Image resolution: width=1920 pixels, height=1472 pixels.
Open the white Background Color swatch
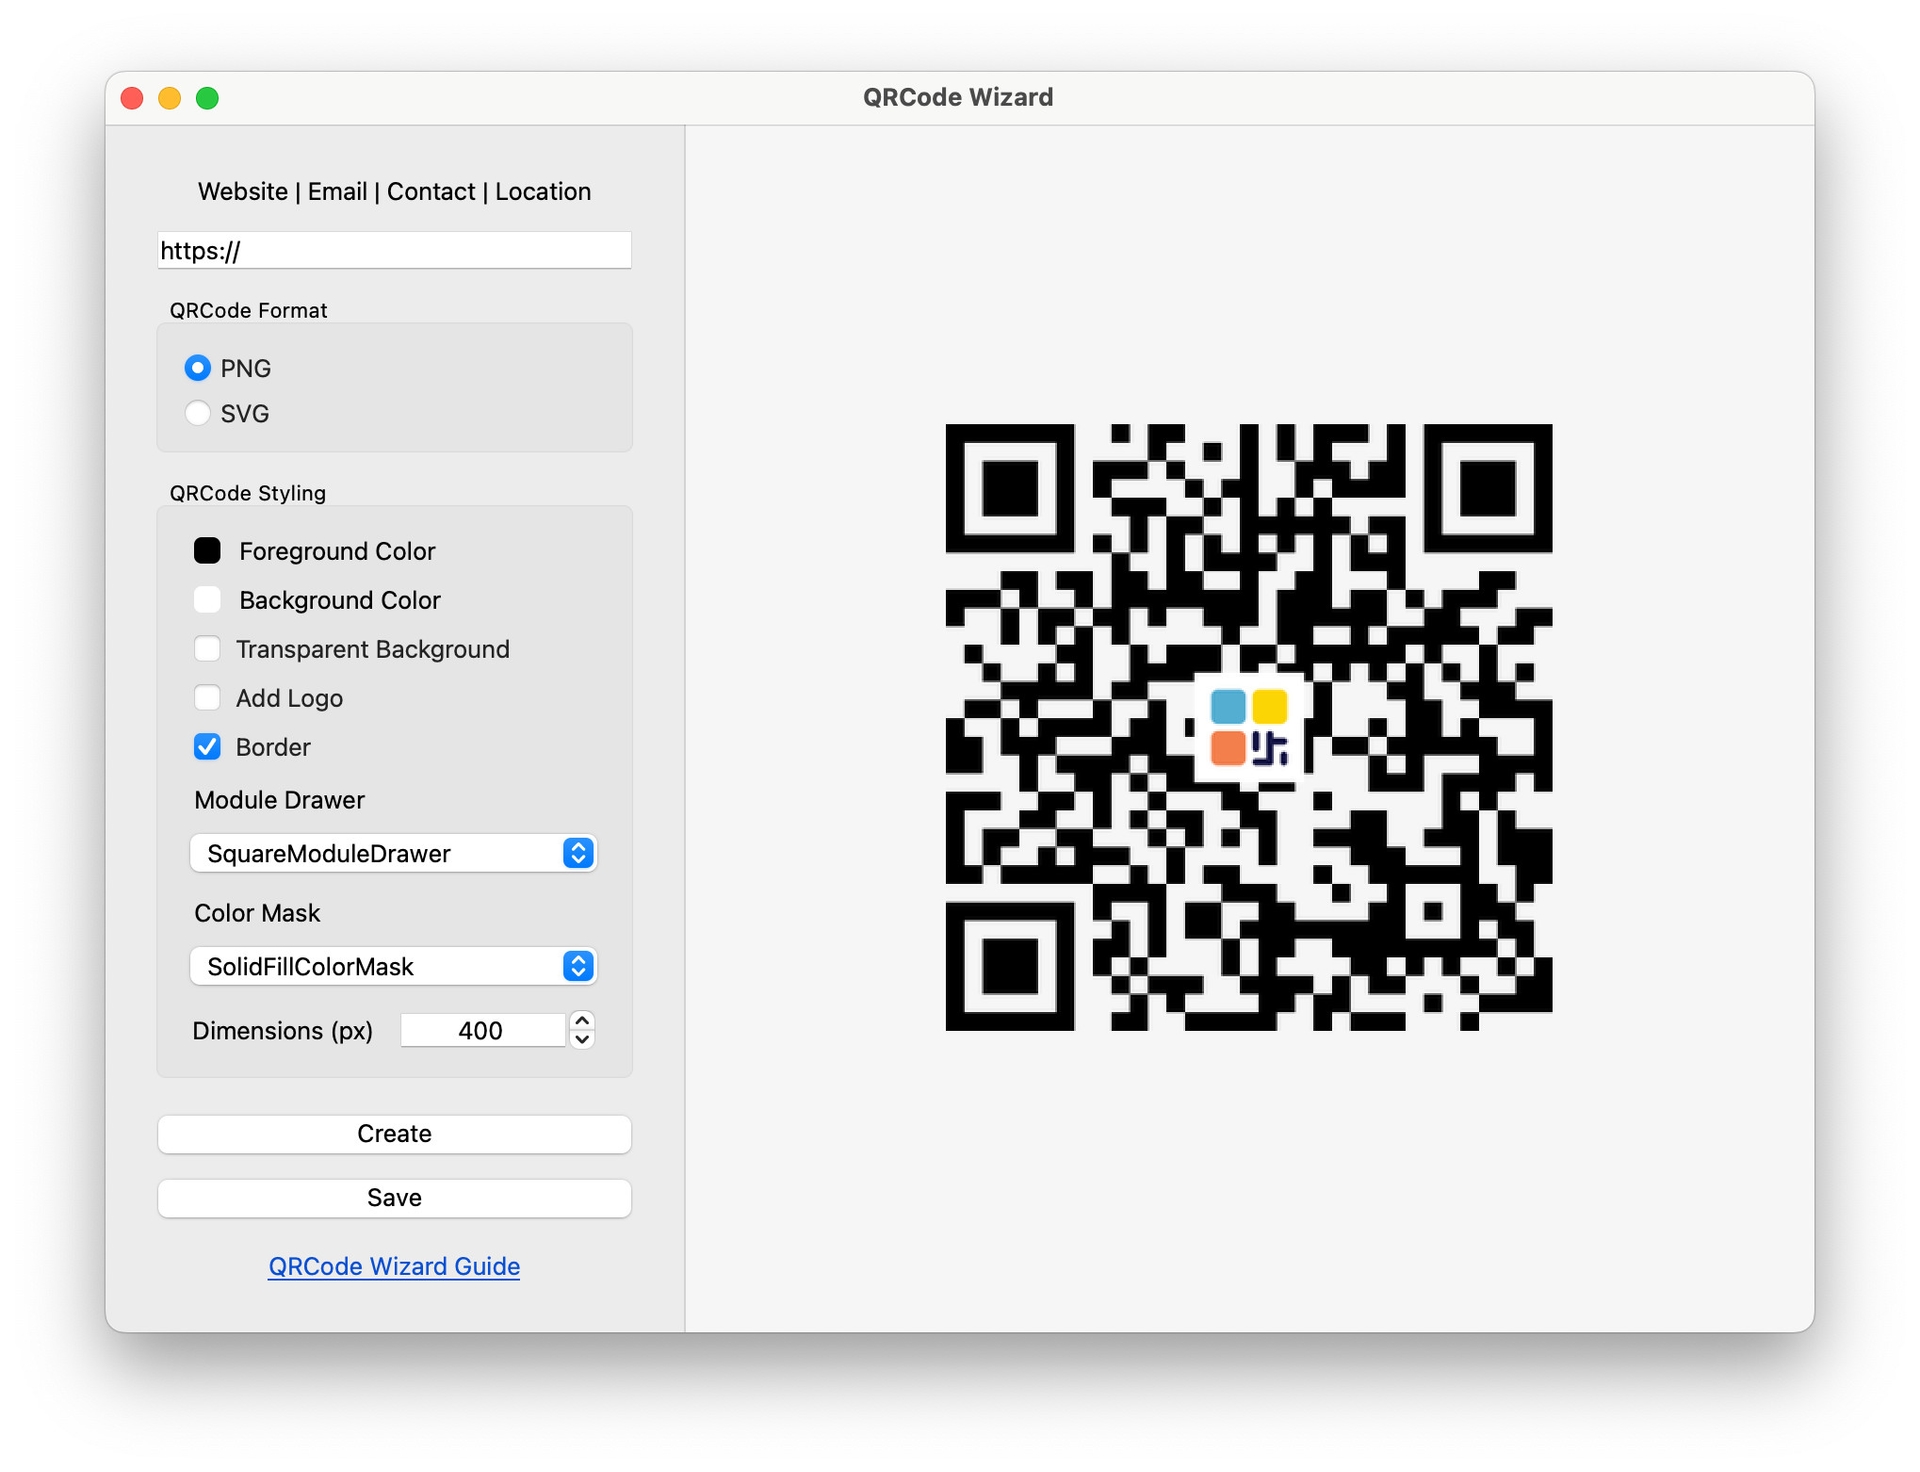click(207, 600)
